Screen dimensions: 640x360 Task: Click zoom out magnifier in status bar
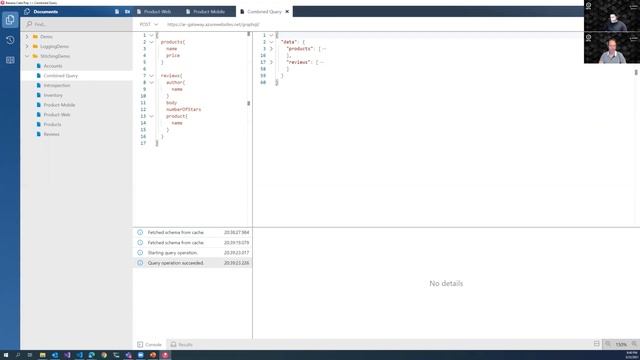(608, 344)
